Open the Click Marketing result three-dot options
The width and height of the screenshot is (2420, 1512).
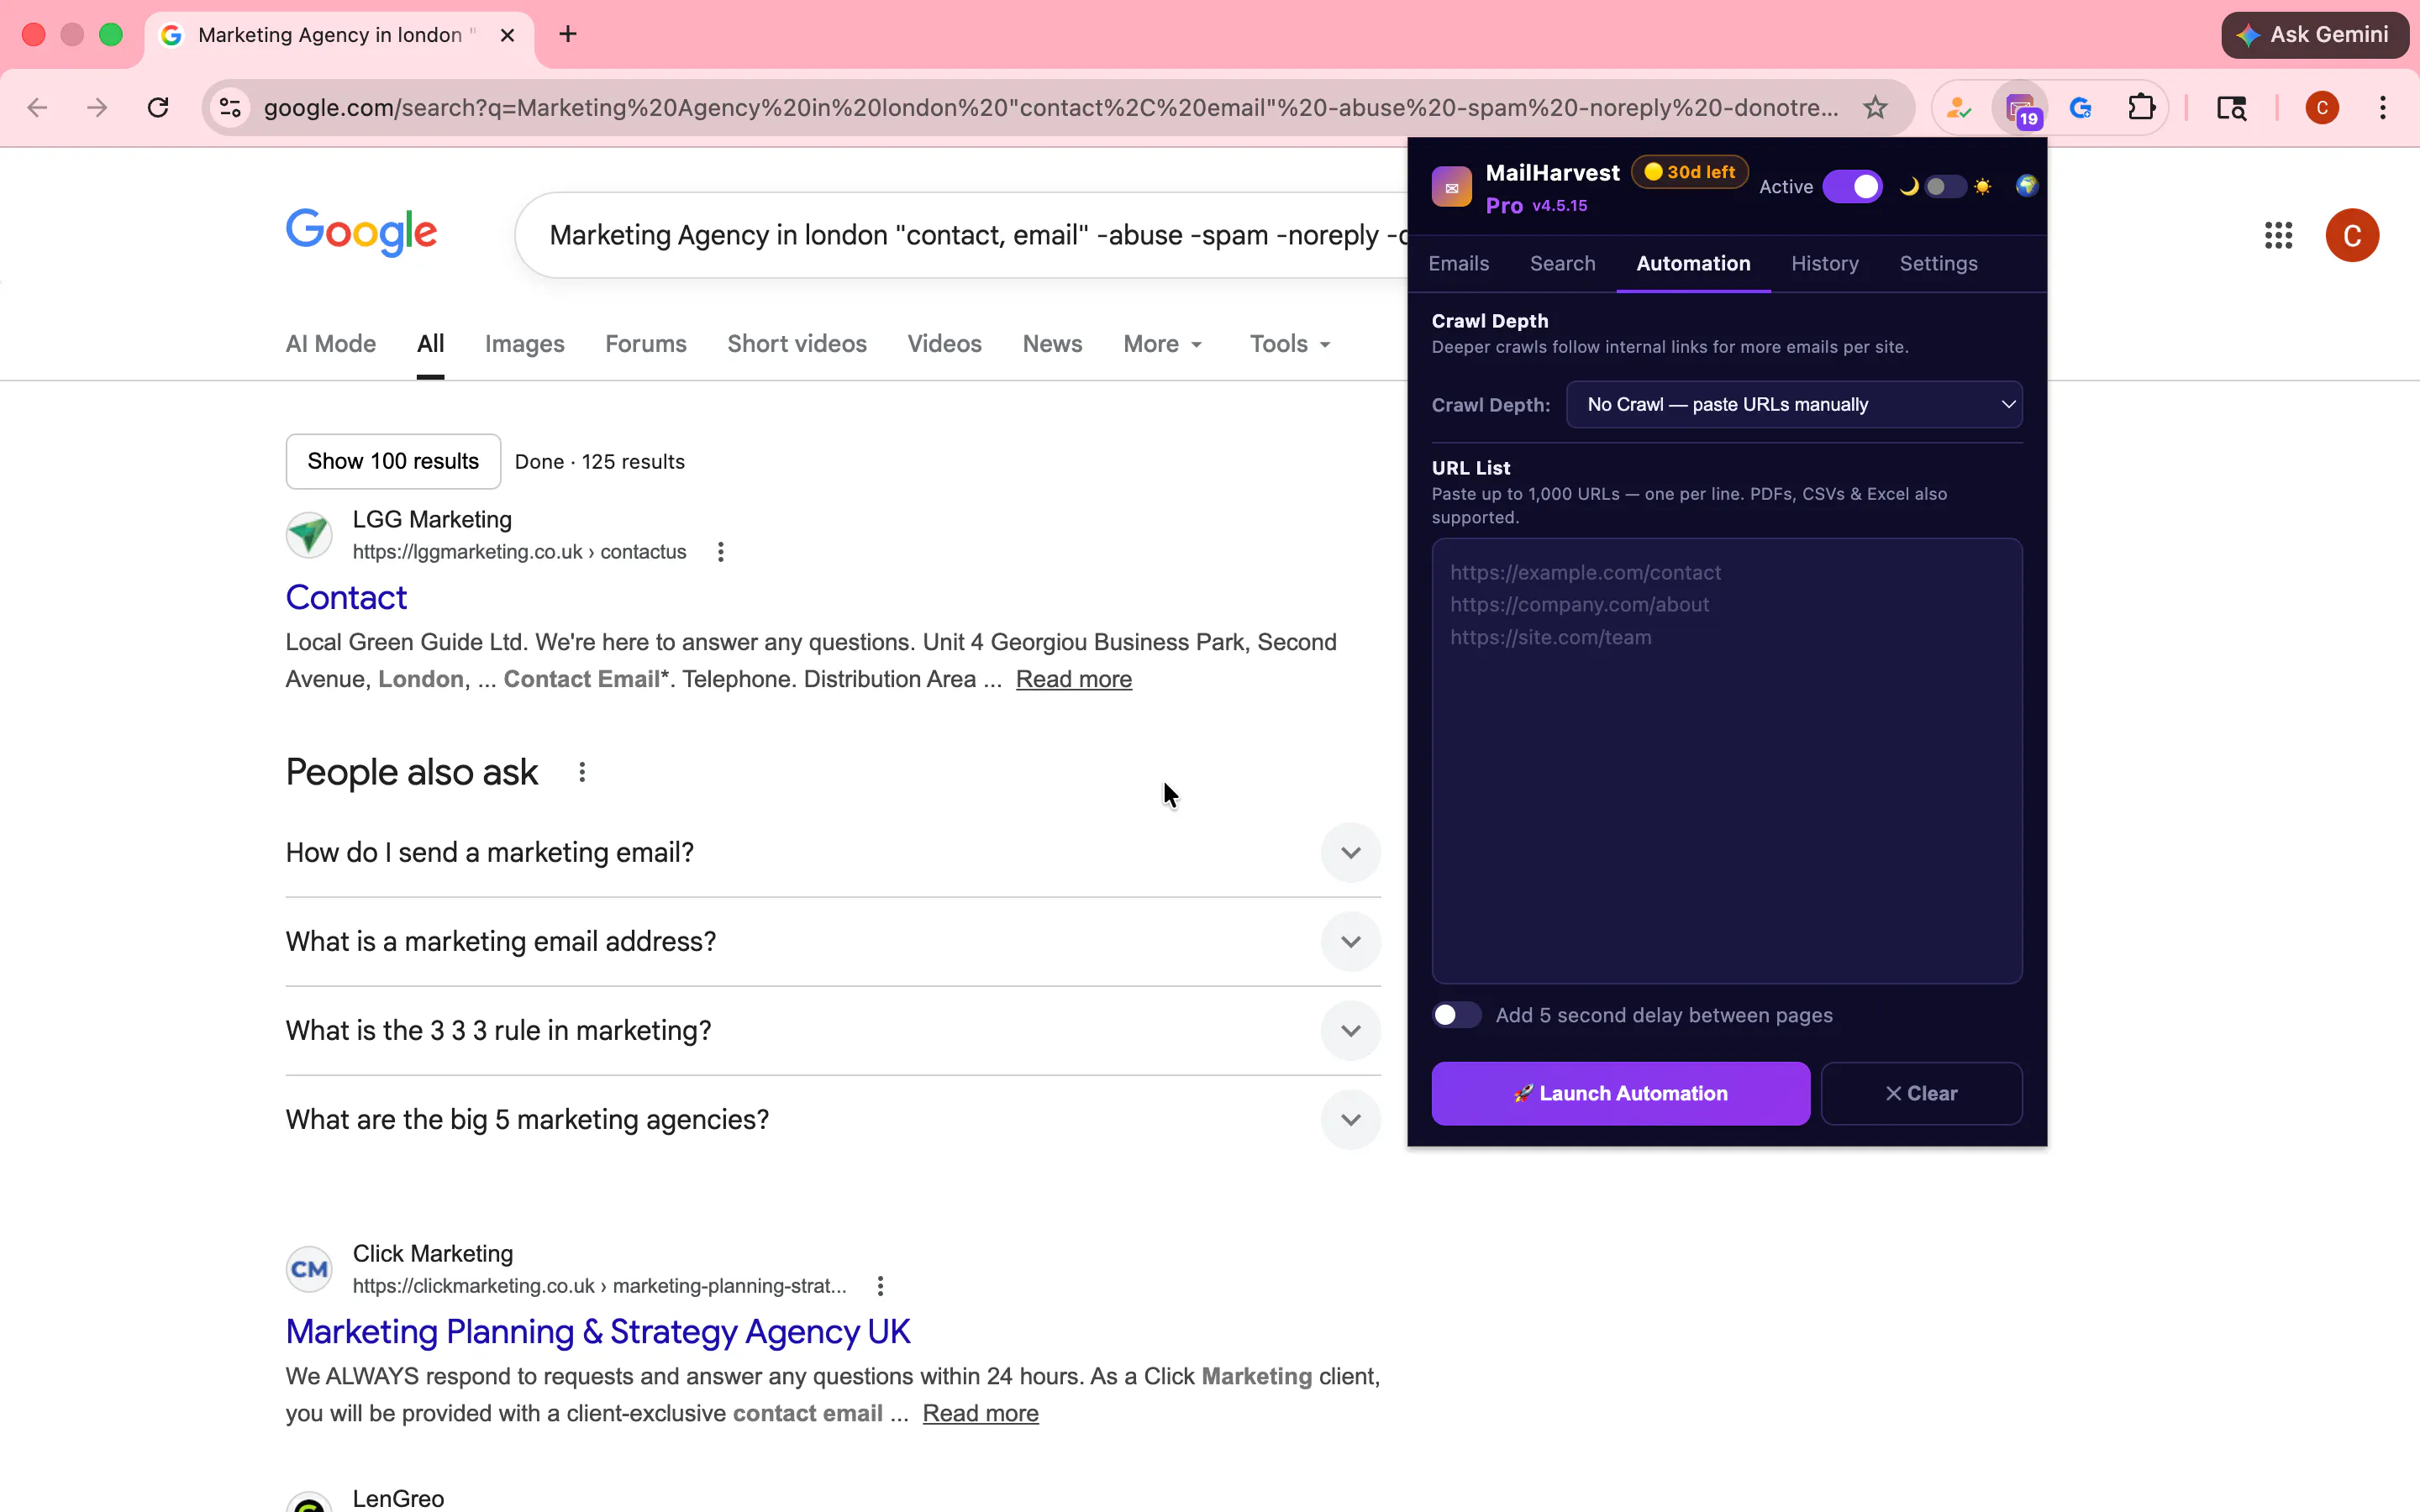pyautogui.click(x=880, y=1286)
